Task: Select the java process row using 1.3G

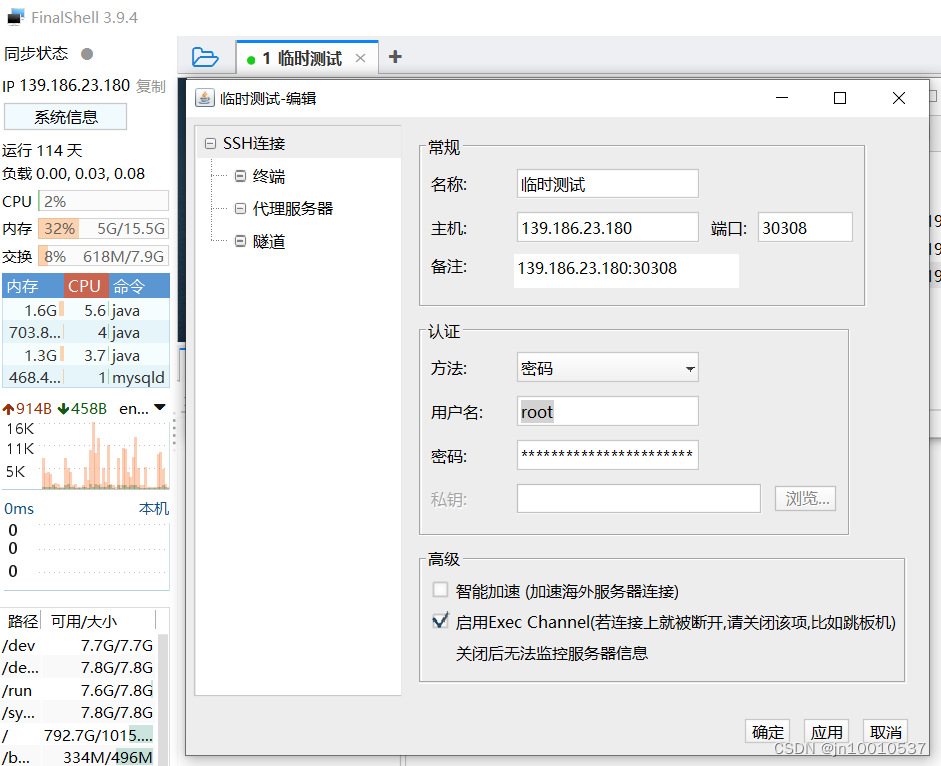Action: (x=86, y=355)
